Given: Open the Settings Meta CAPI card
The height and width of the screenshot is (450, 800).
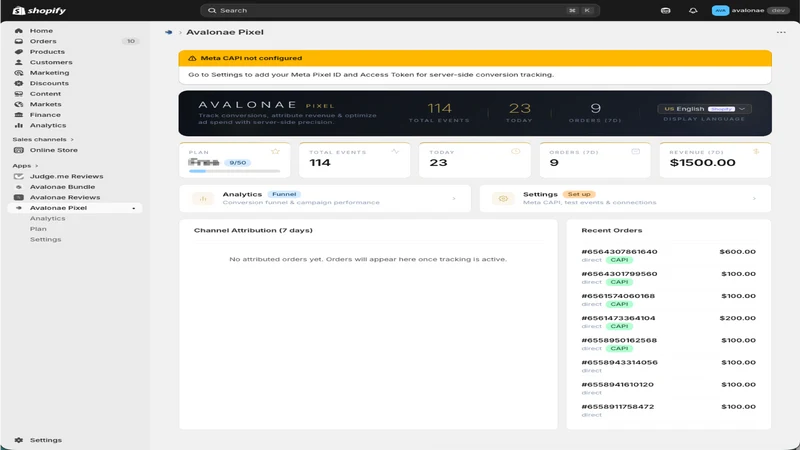Looking at the screenshot, I should coord(626,198).
